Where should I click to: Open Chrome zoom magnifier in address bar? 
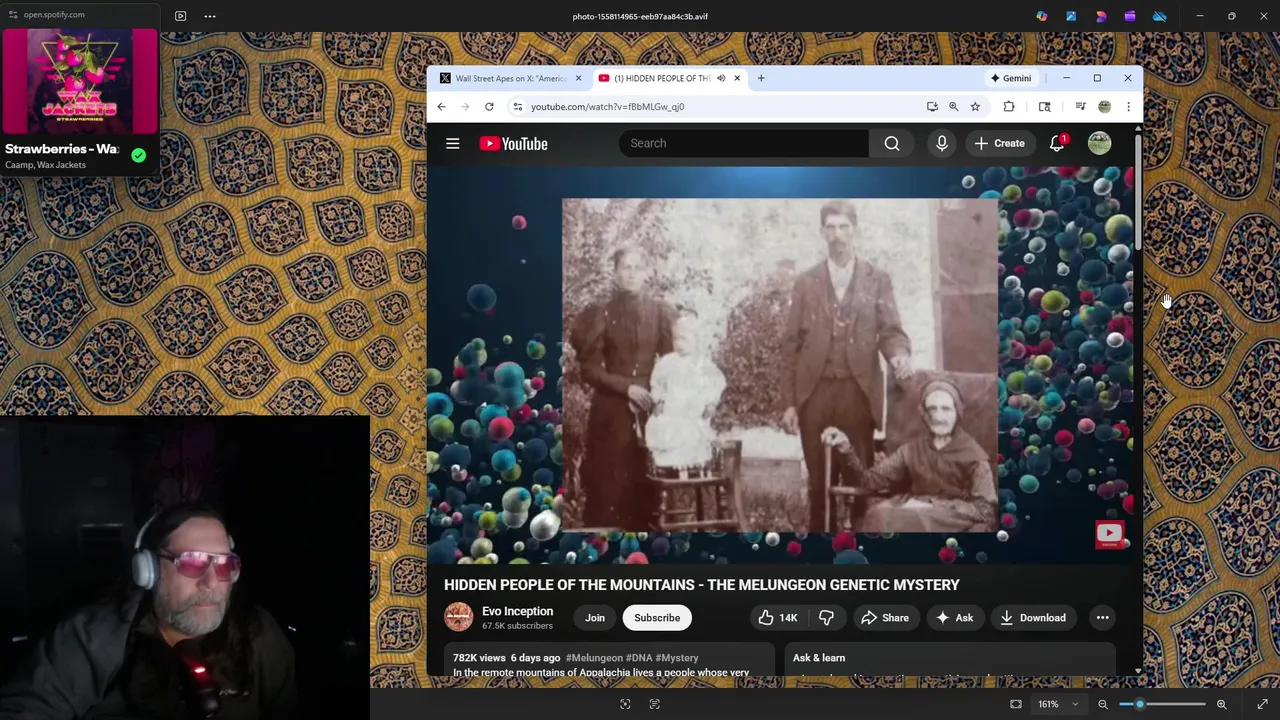(953, 106)
